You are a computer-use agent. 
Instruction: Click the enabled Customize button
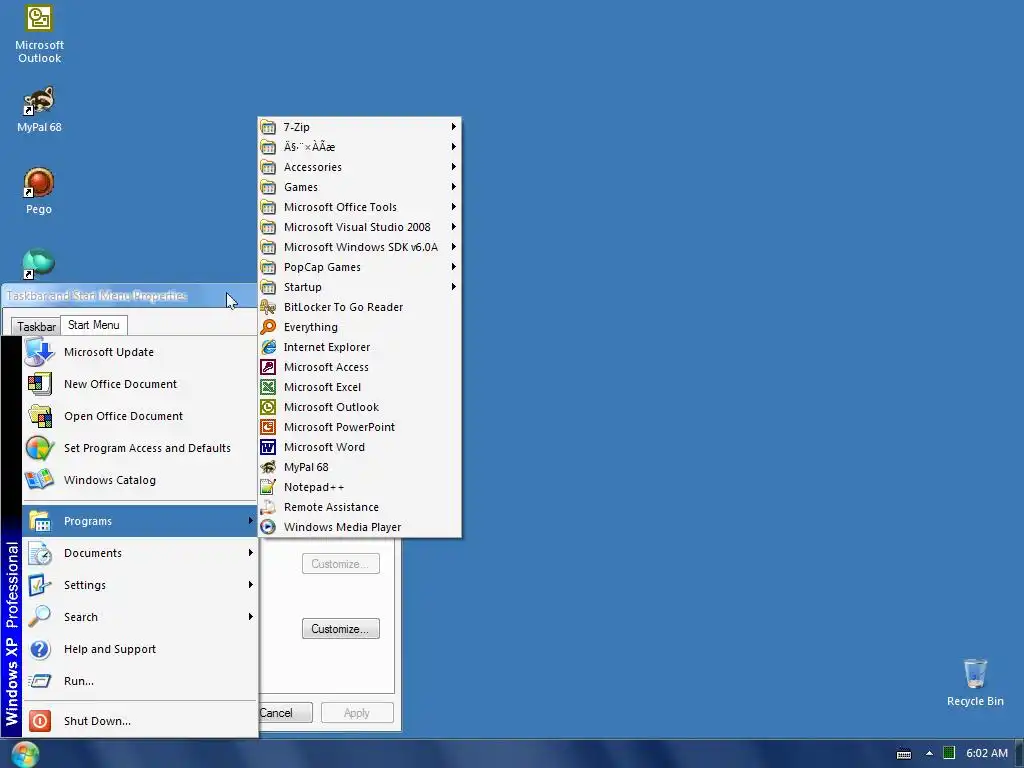pos(340,629)
